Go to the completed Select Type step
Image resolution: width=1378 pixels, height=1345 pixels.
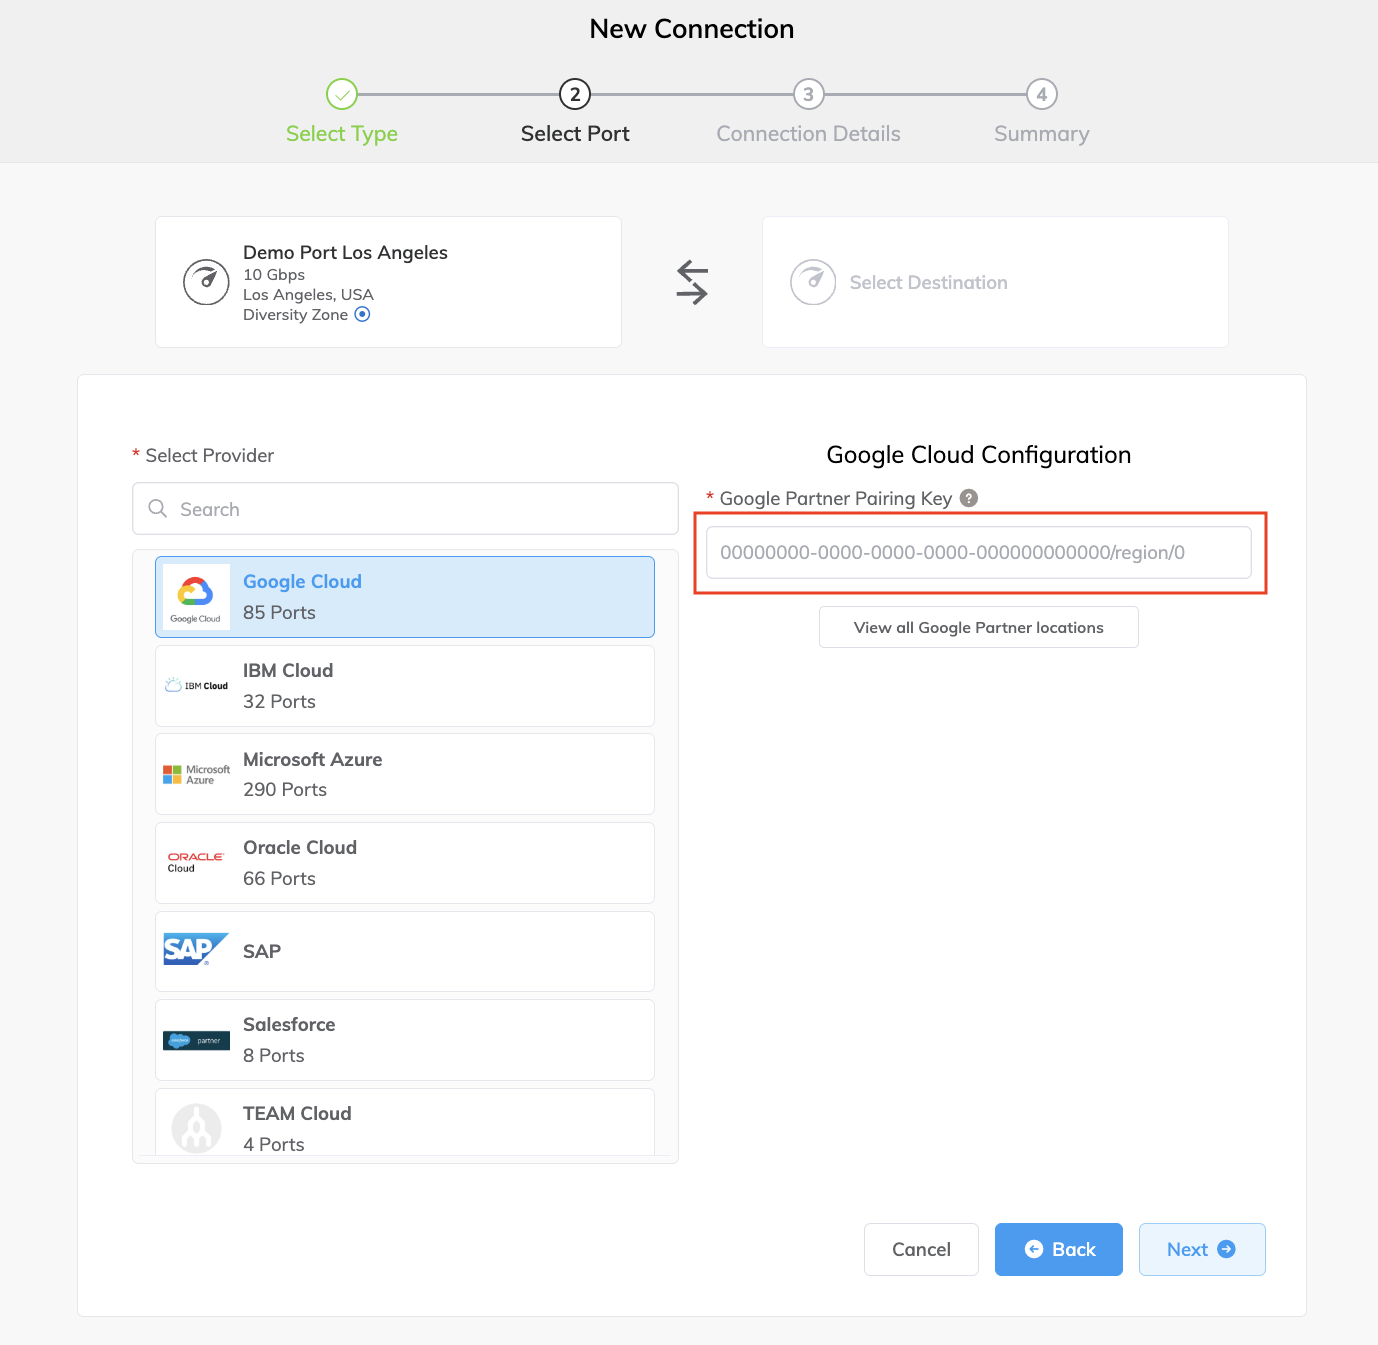coord(342,95)
